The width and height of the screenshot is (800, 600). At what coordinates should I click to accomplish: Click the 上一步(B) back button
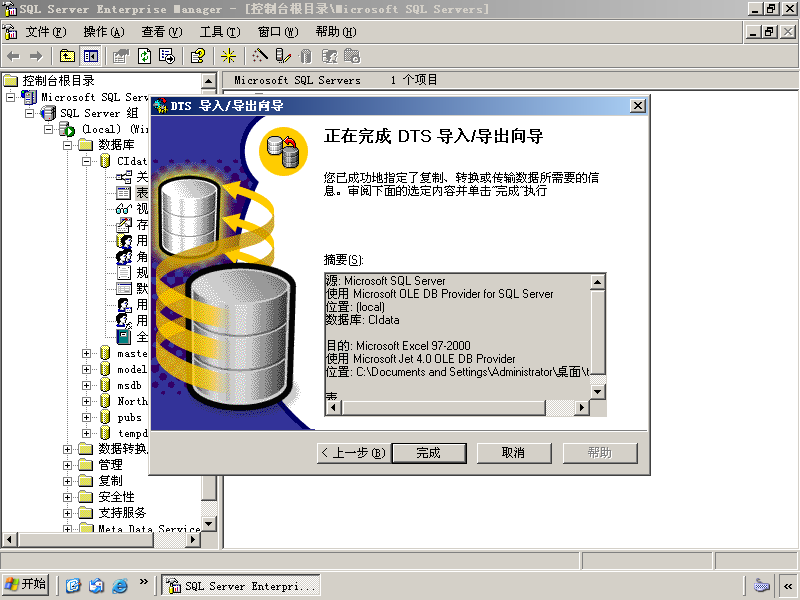point(354,453)
